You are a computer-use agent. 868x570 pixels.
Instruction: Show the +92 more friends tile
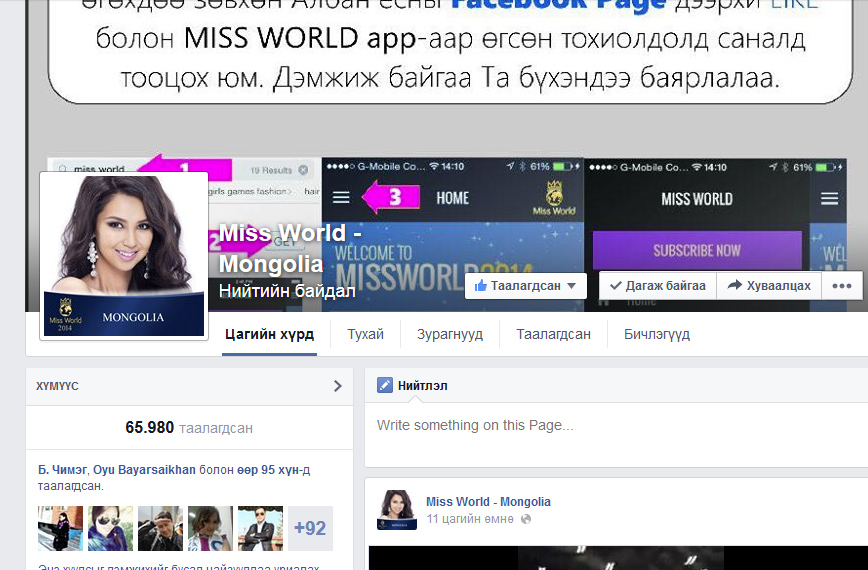coord(311,528)
